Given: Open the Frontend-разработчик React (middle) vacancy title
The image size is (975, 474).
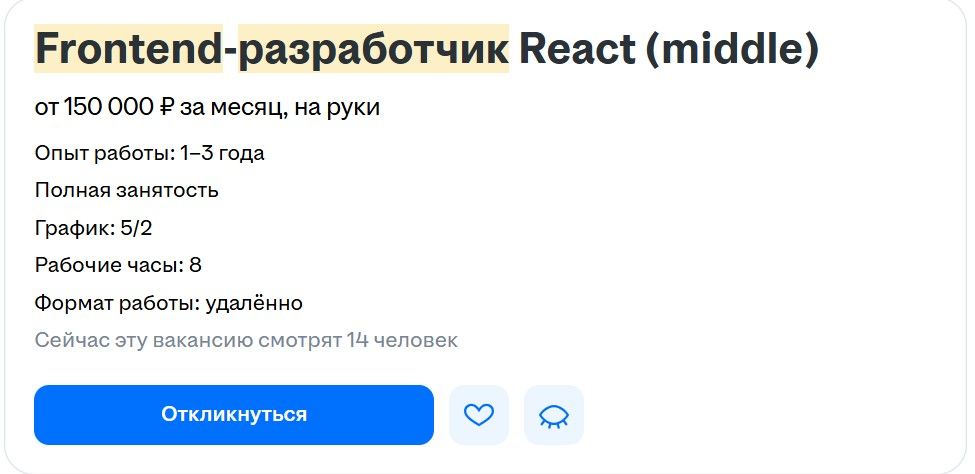Looking at the screenshot, I should click(427, 49).
